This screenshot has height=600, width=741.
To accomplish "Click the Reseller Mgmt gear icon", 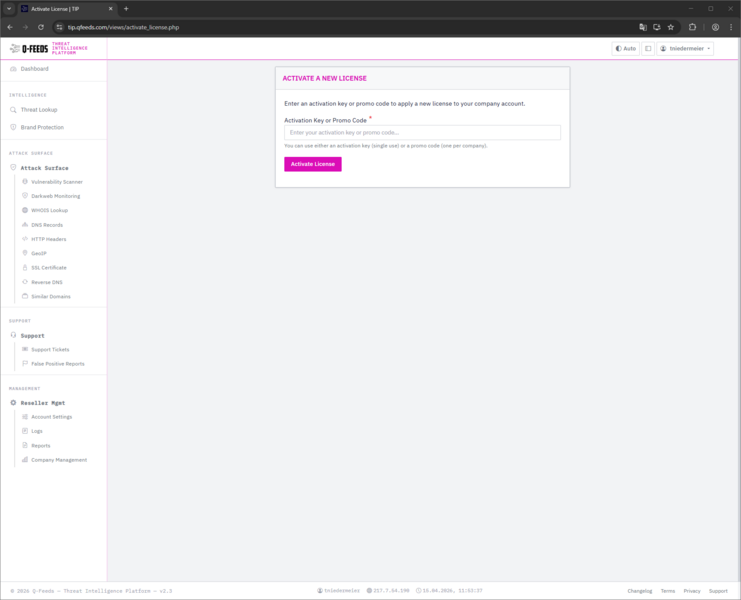I will click(x=13, y=403).
